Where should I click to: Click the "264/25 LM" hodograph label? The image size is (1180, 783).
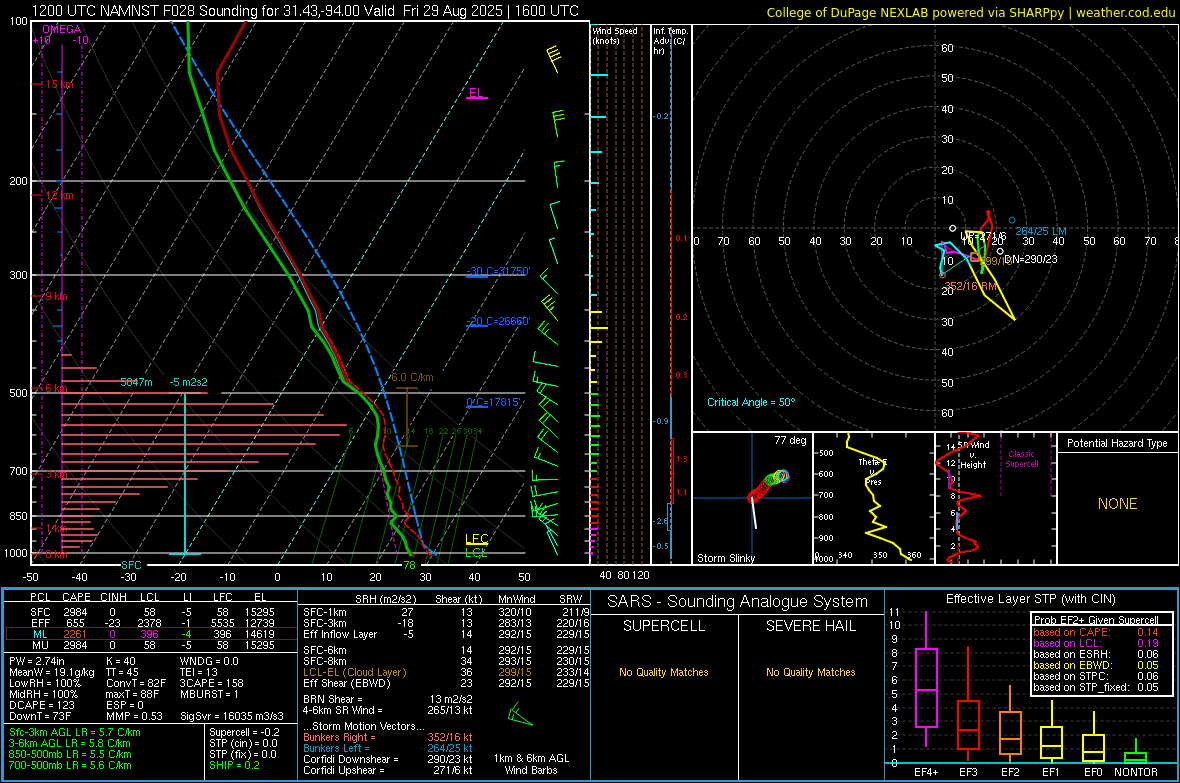[1041, 231]
